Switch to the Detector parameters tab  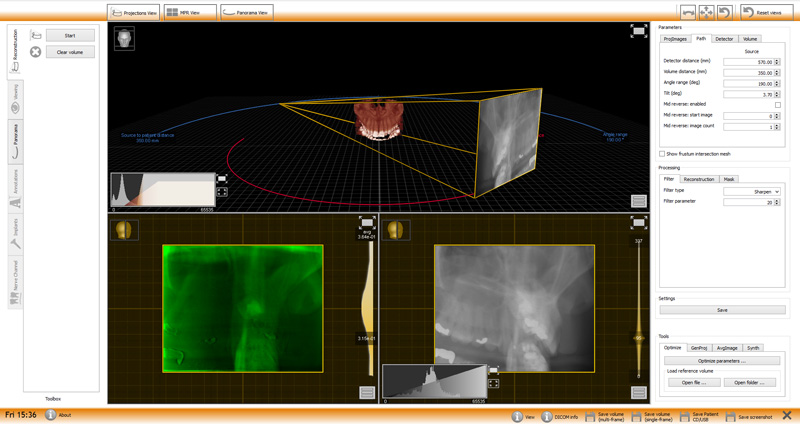[x=724, y=39]
